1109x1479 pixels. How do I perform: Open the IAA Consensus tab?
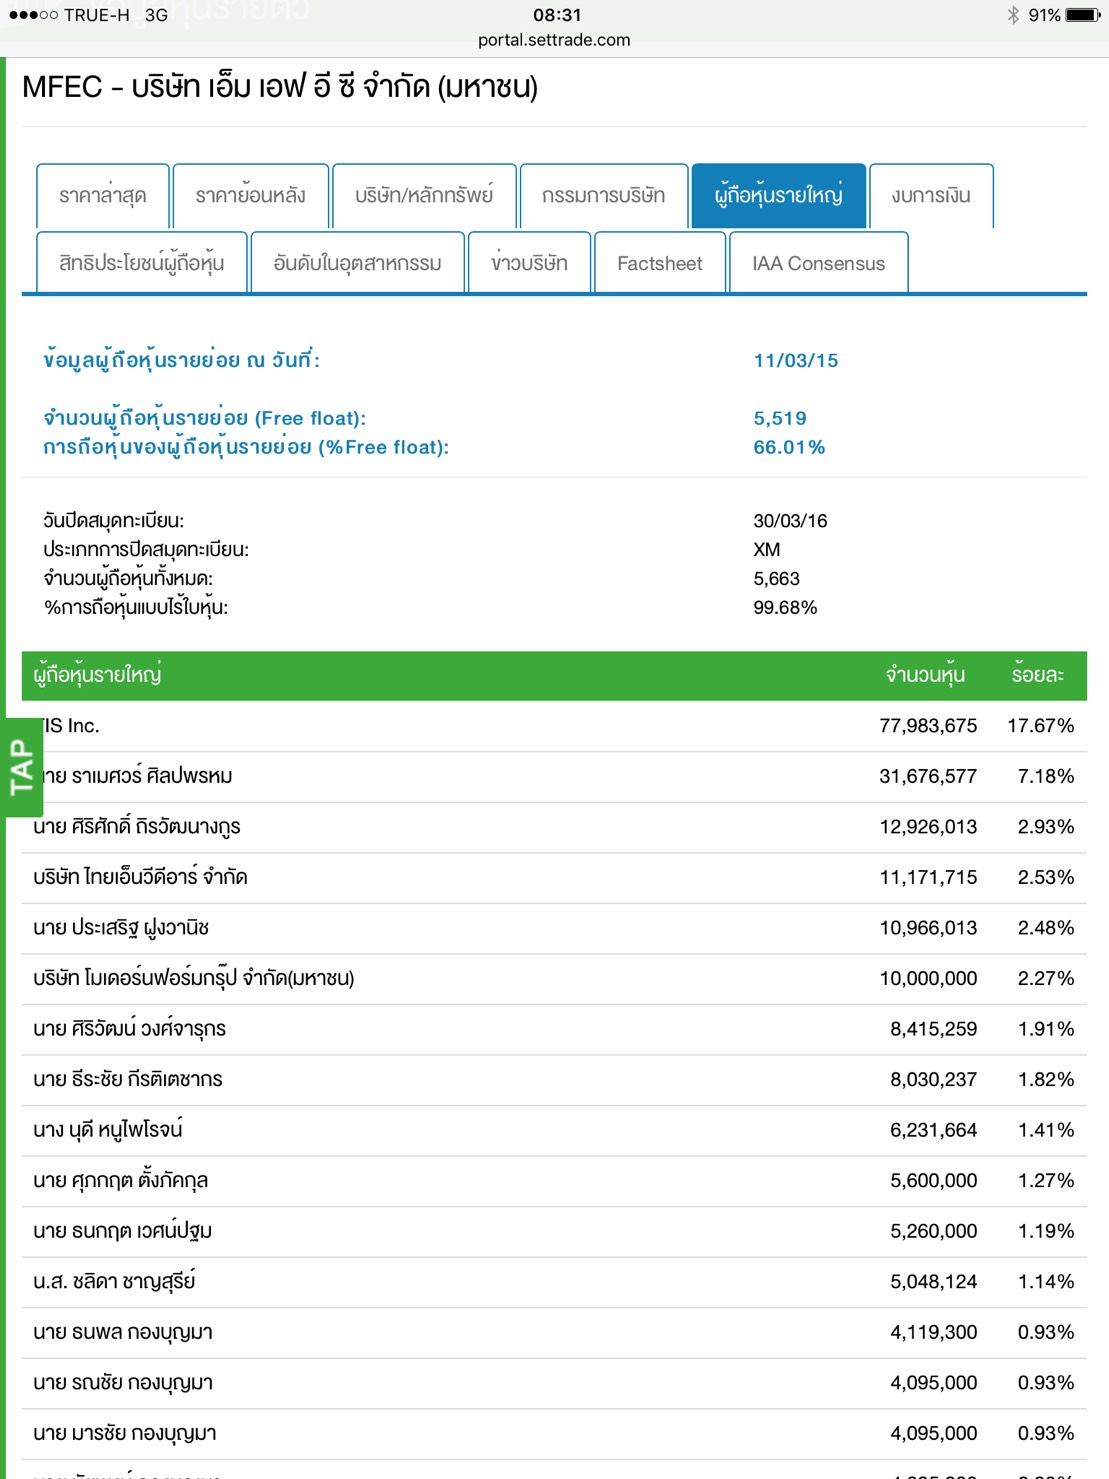(x=818, y=263)
